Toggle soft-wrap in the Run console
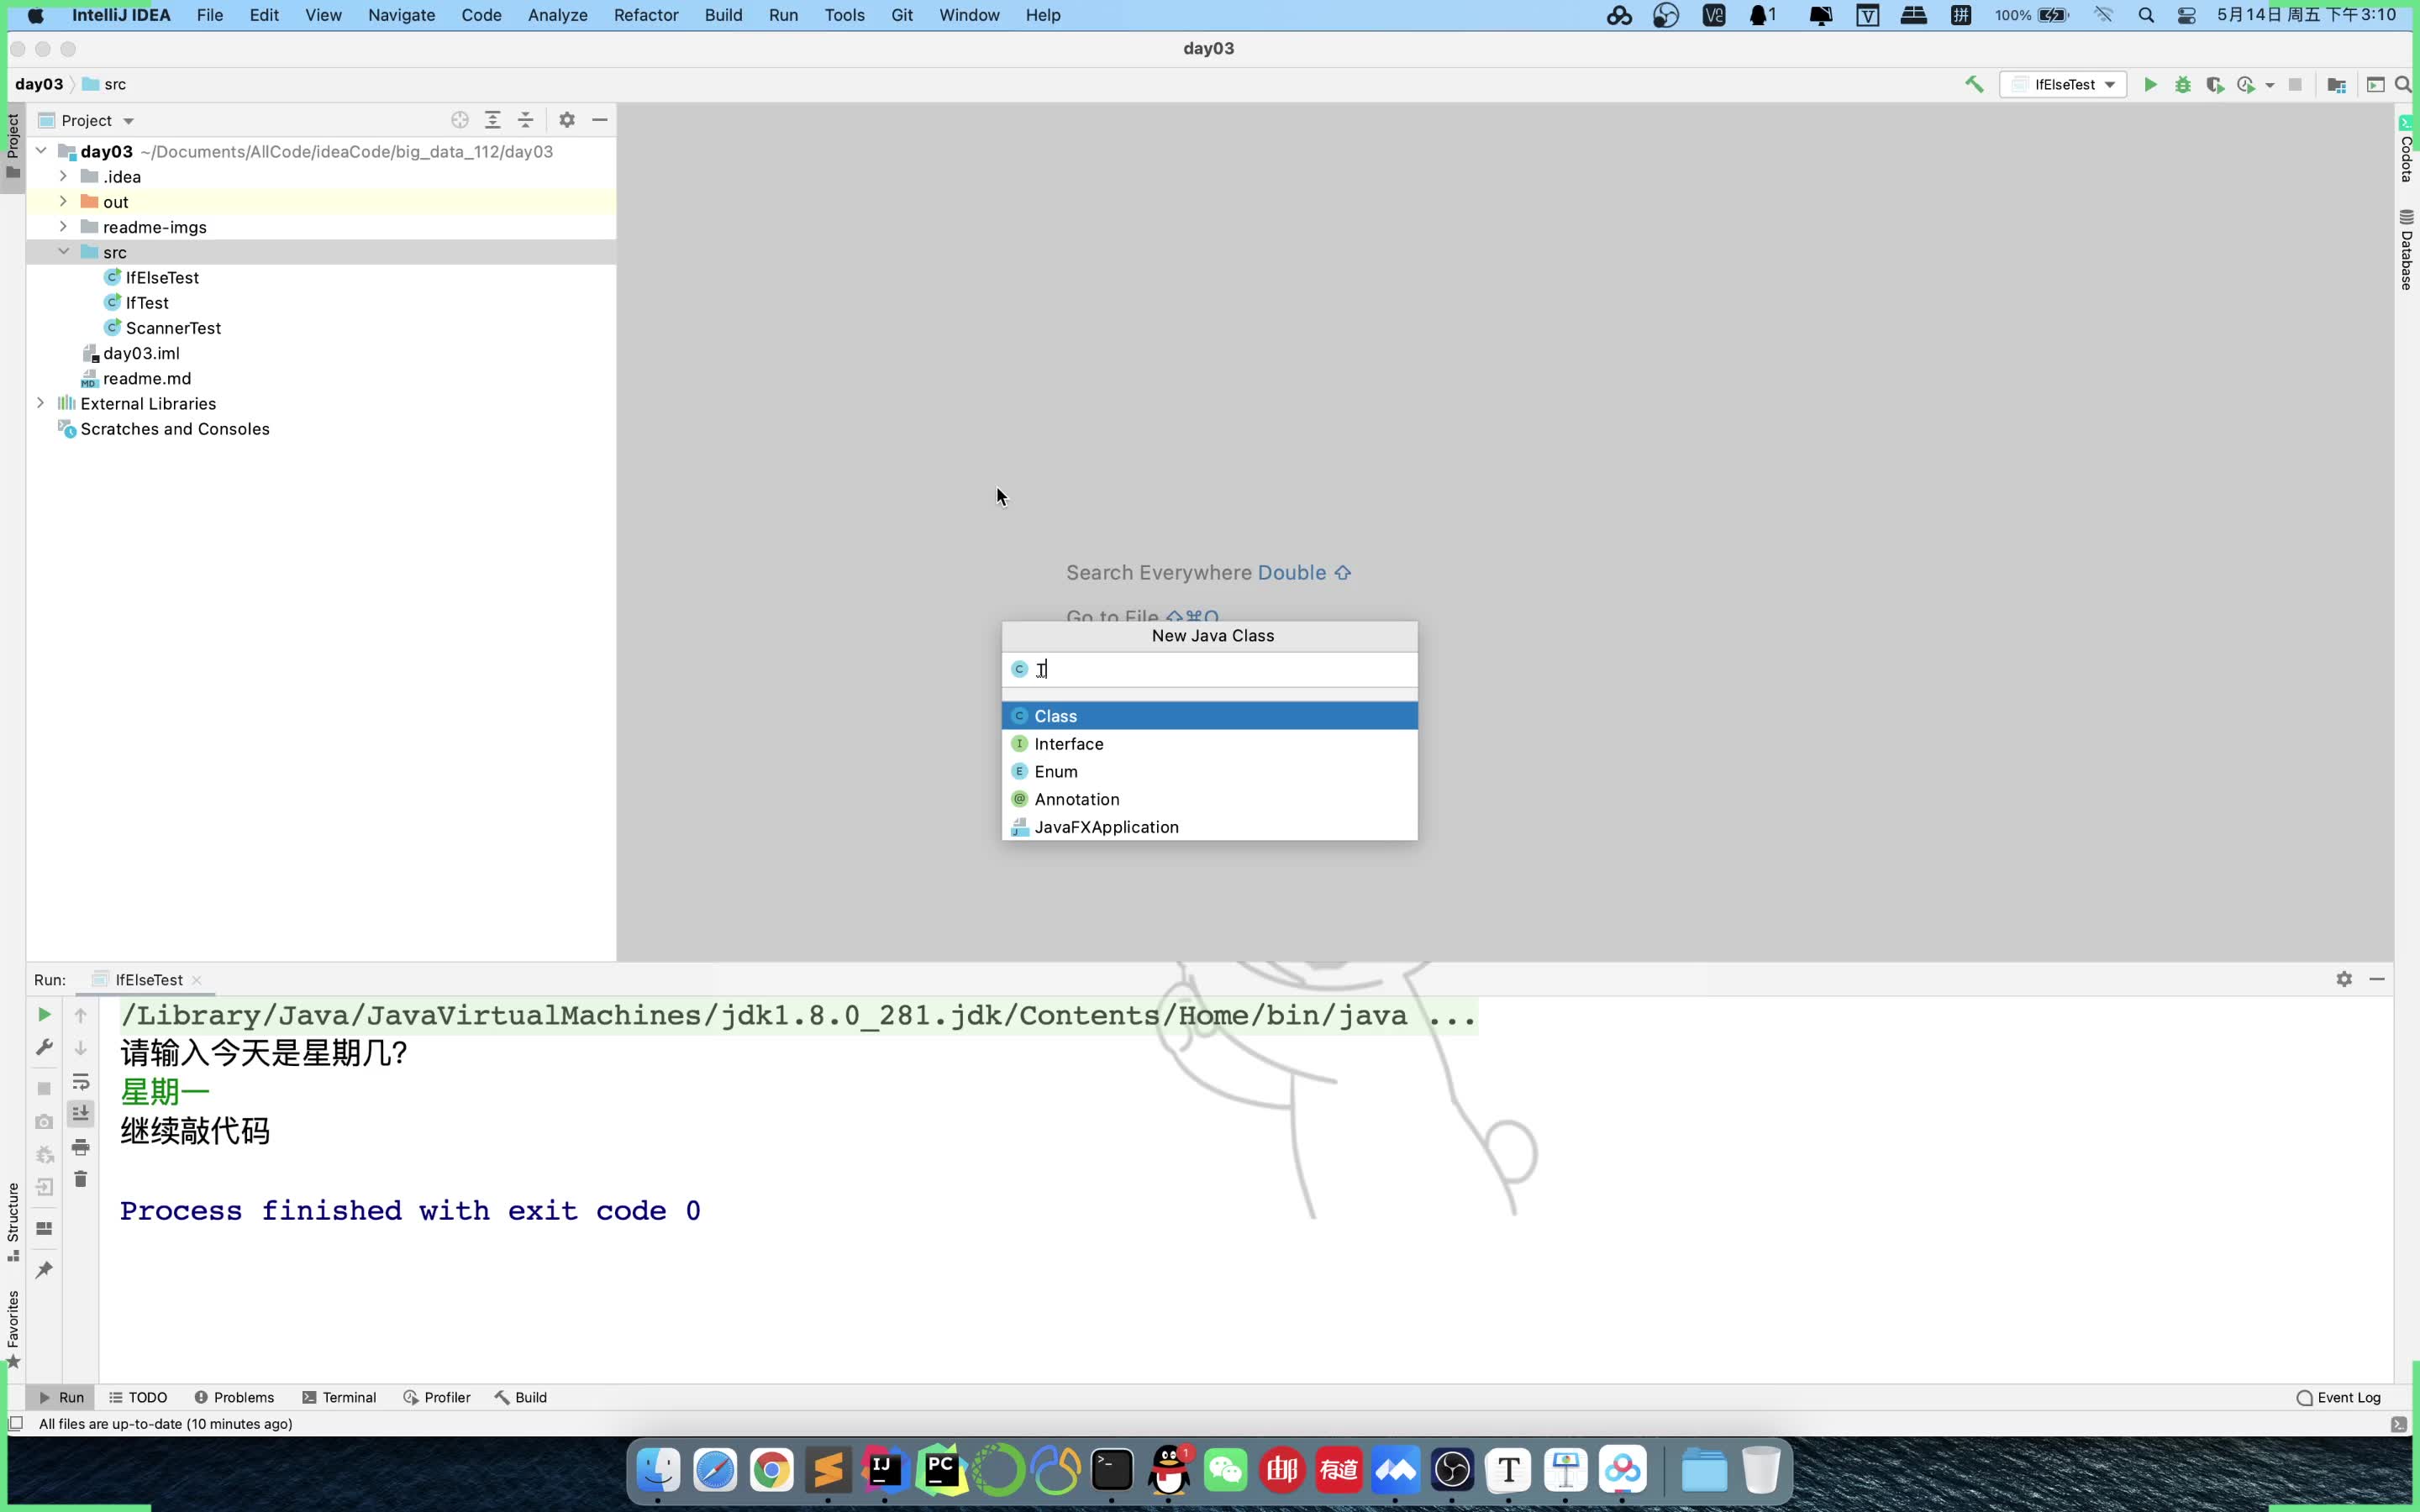Screen dimensions: 2420x1512 coord(81,1082)
